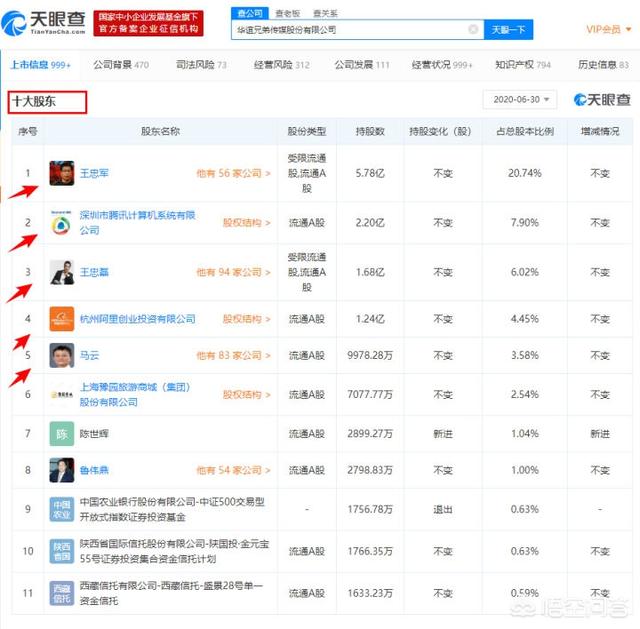Click the Shanghai Yuyuan company logo icon
The width and height of the screenshot is (640, 629).
click(62, 395)
